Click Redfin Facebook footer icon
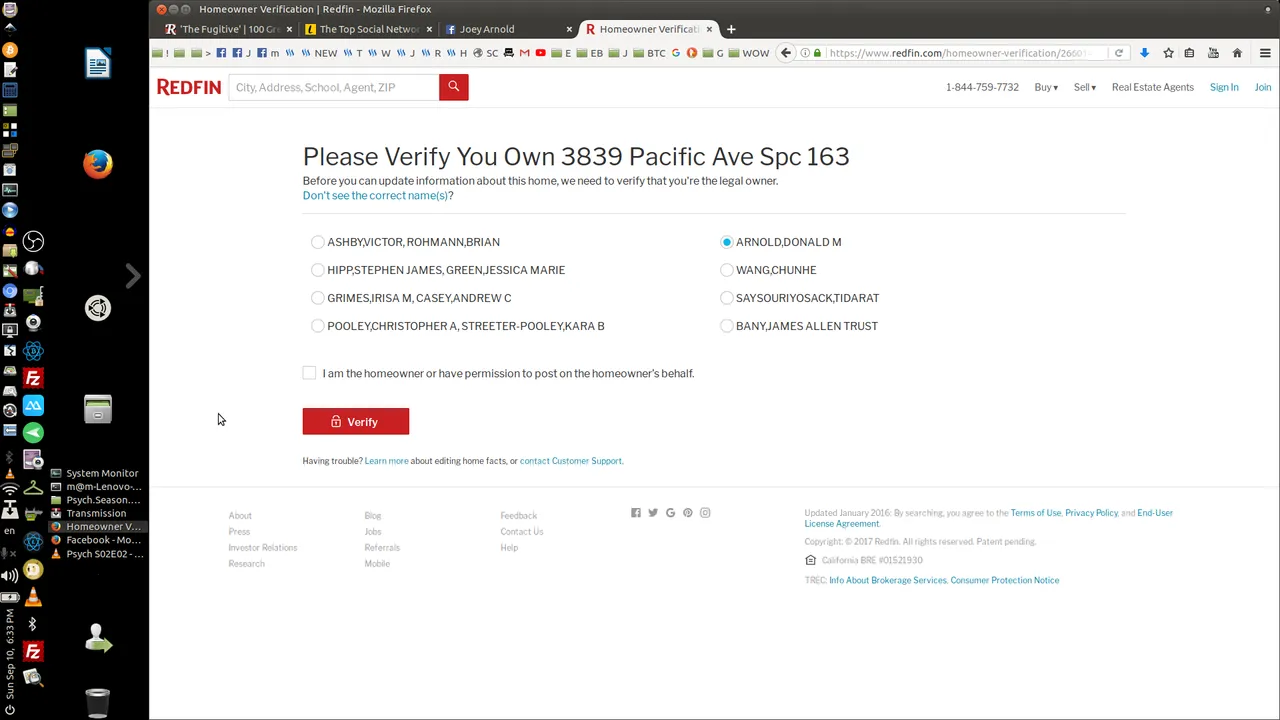 636,513
